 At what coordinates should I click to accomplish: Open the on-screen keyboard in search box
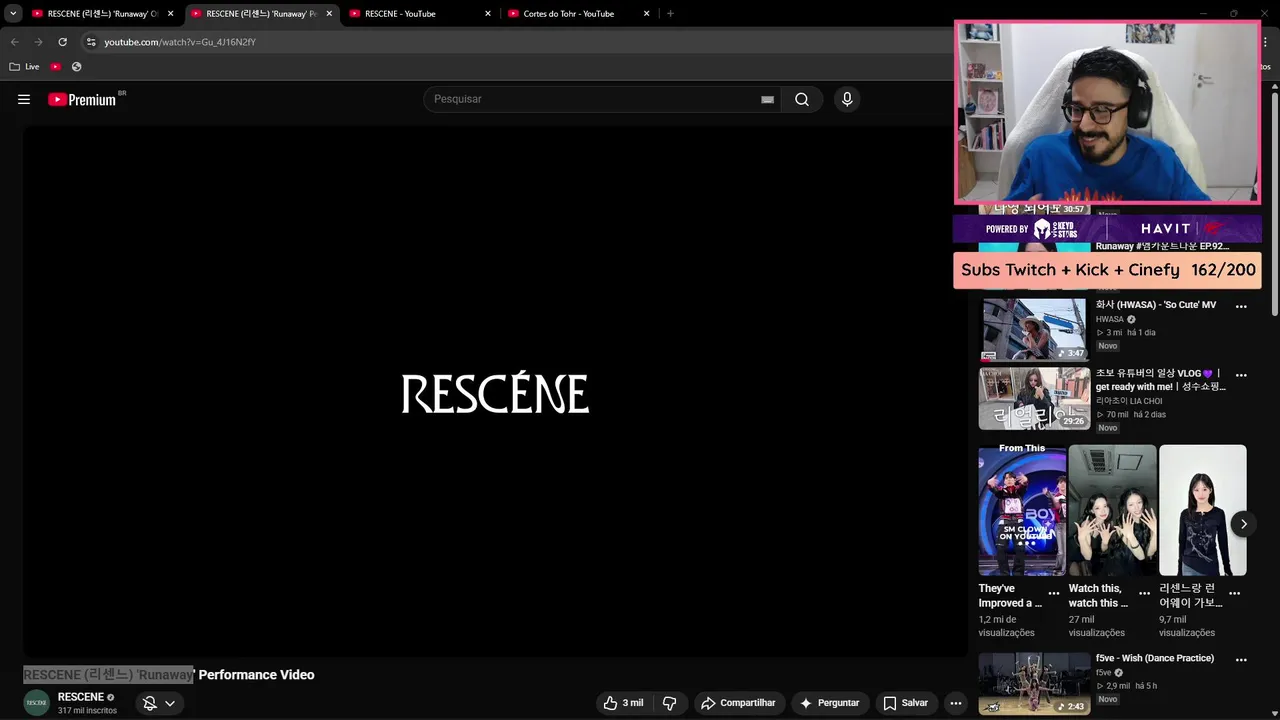767,99
